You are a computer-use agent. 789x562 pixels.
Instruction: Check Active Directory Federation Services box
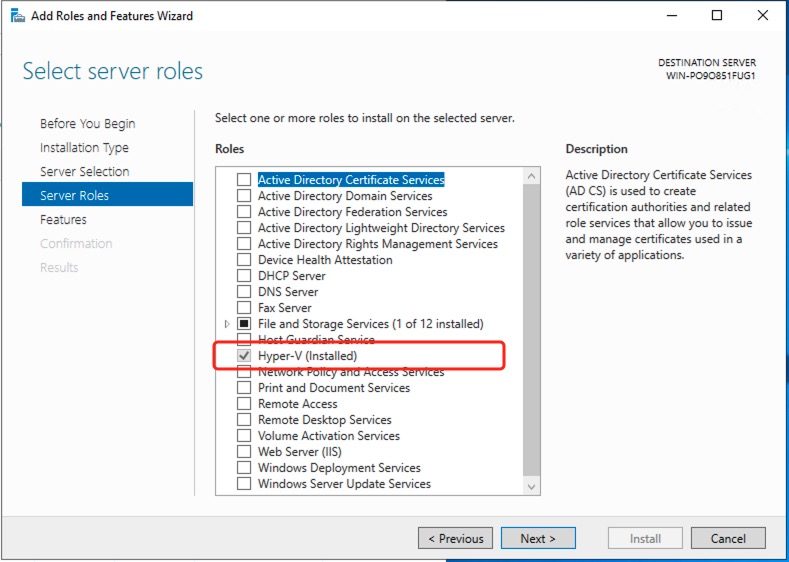point(244,212)
